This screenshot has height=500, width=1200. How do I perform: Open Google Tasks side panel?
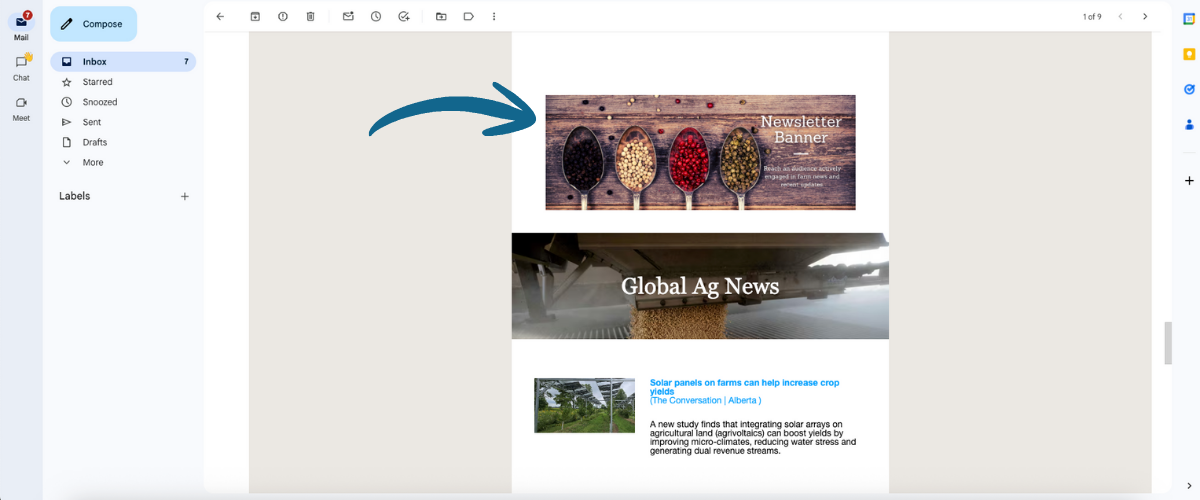[1189, 90]
